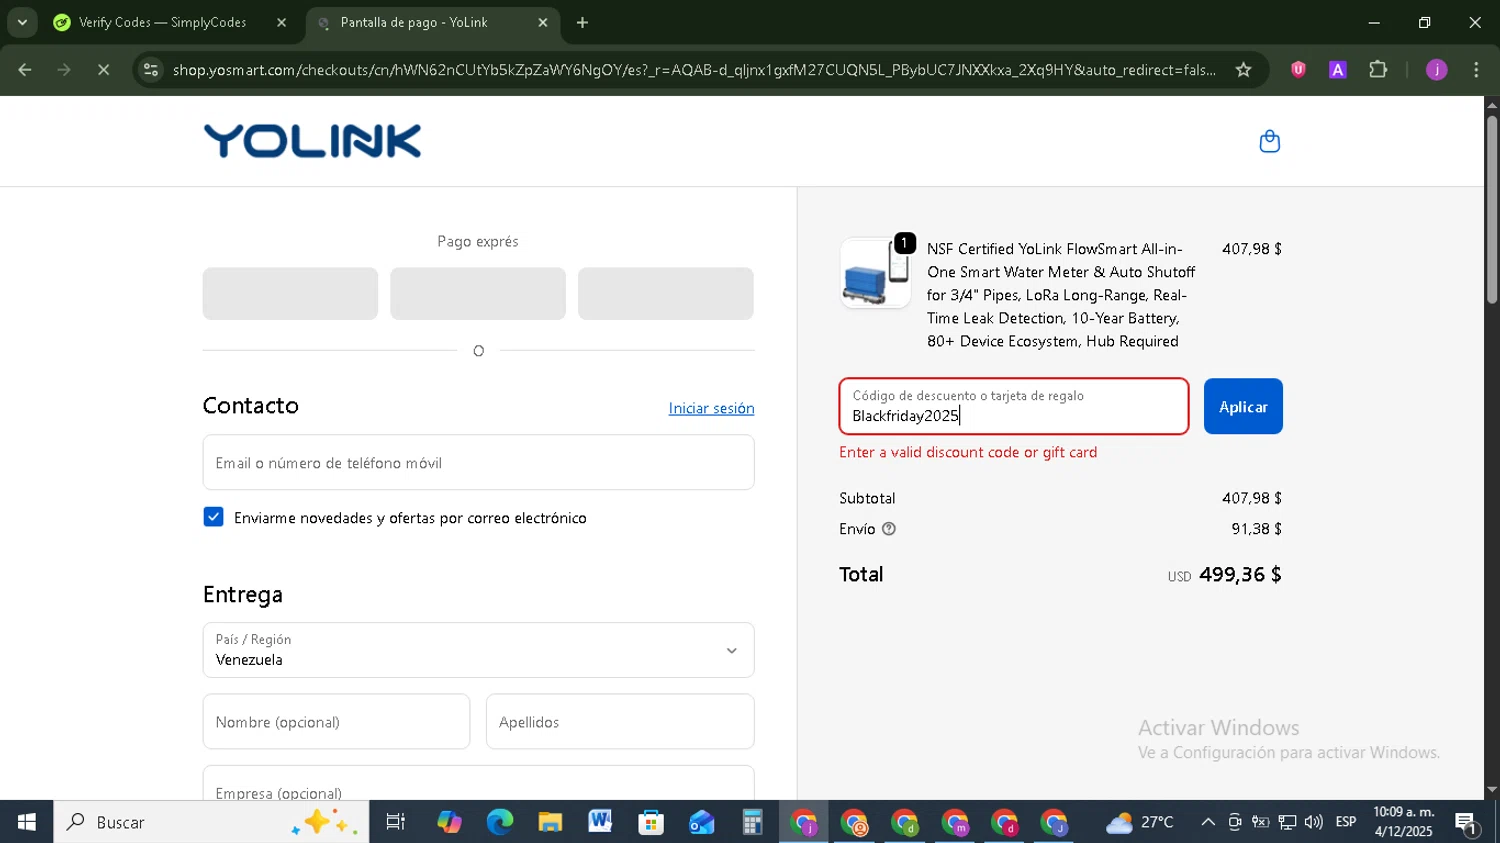Click the taskbar Buscar search box
Viewport: 1500px width, 843px height.
[x=211, y=822]
